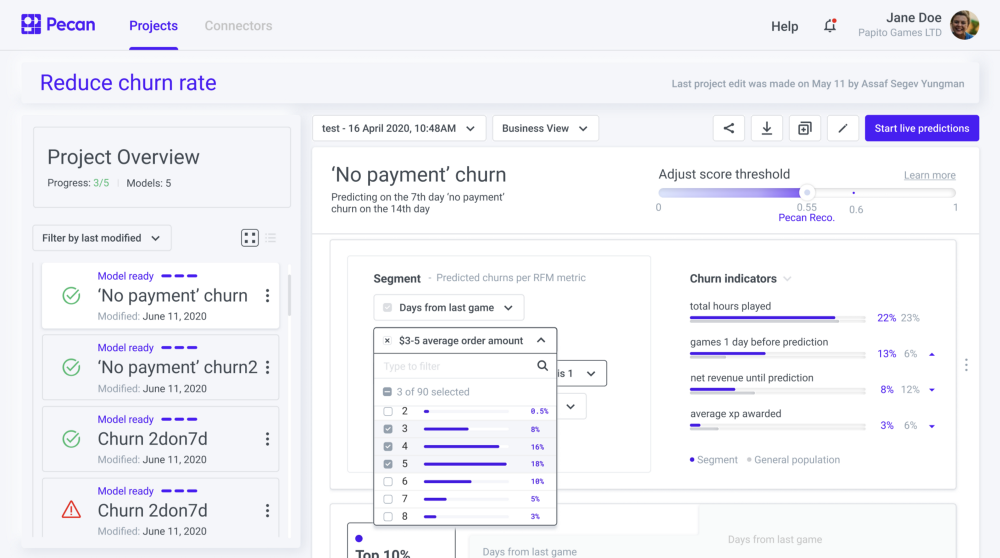Click the share icon button
Screen dimensions: 1000x558
tap(729, 128)
